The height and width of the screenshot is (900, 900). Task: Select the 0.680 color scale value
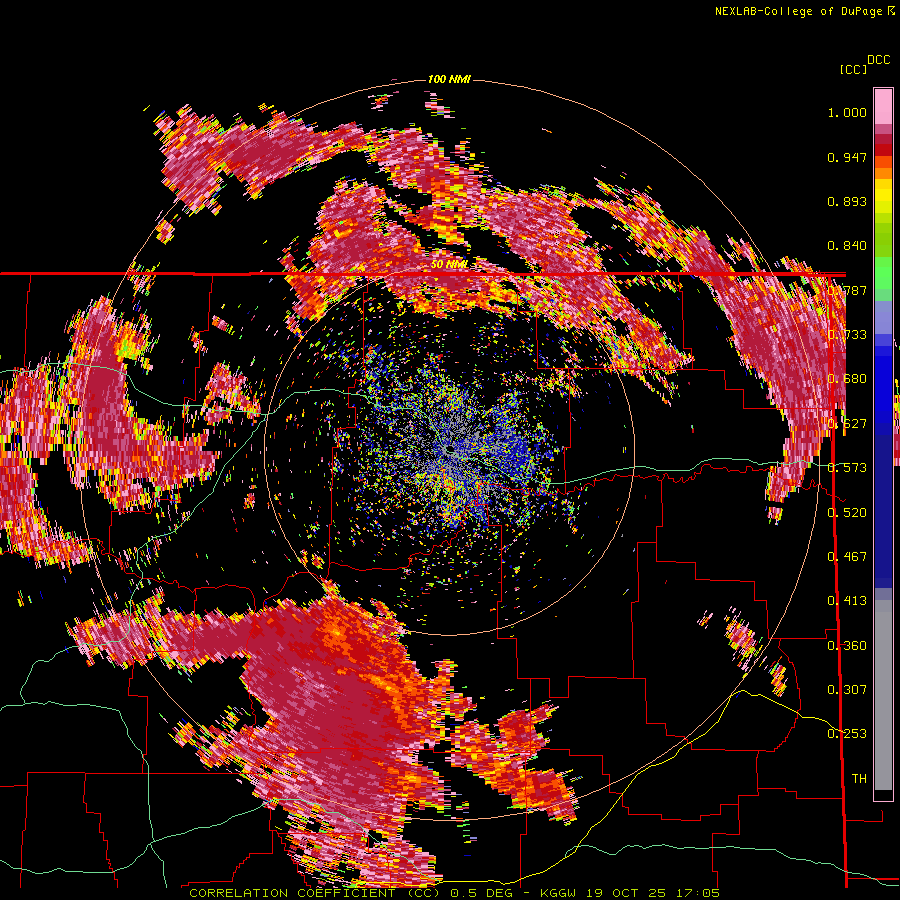847,379
